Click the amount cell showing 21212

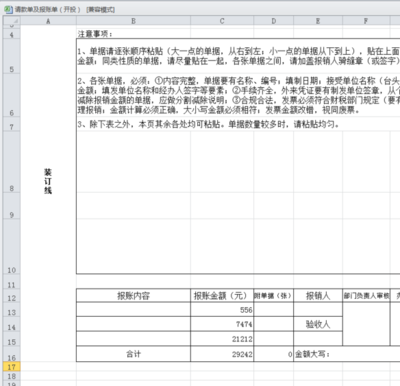pos(222,339)
